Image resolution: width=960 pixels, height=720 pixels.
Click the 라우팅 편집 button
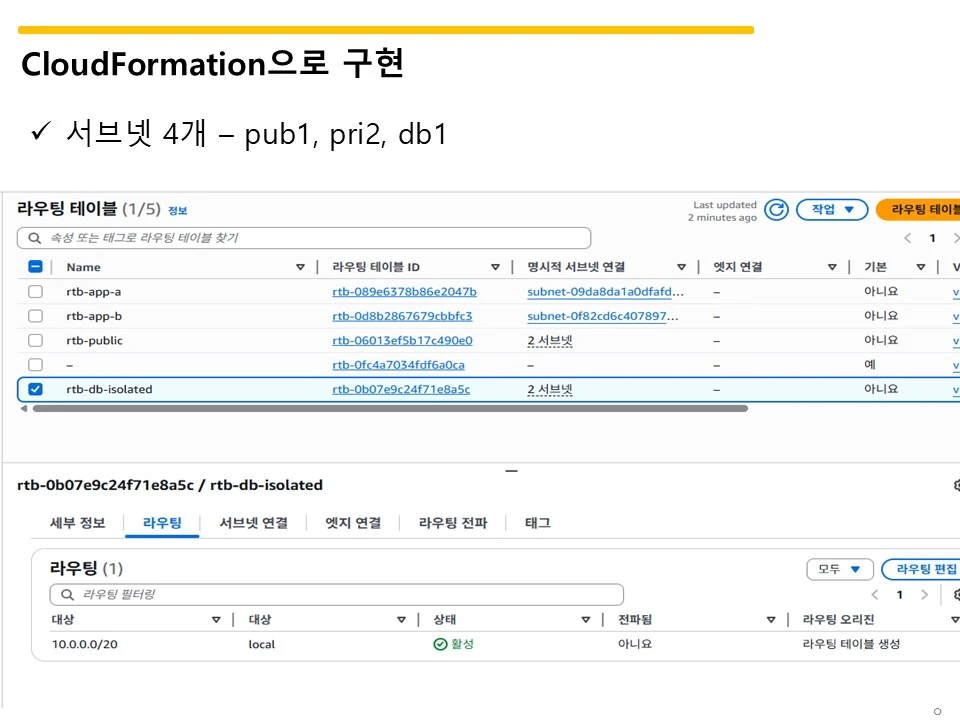point(921,569)
